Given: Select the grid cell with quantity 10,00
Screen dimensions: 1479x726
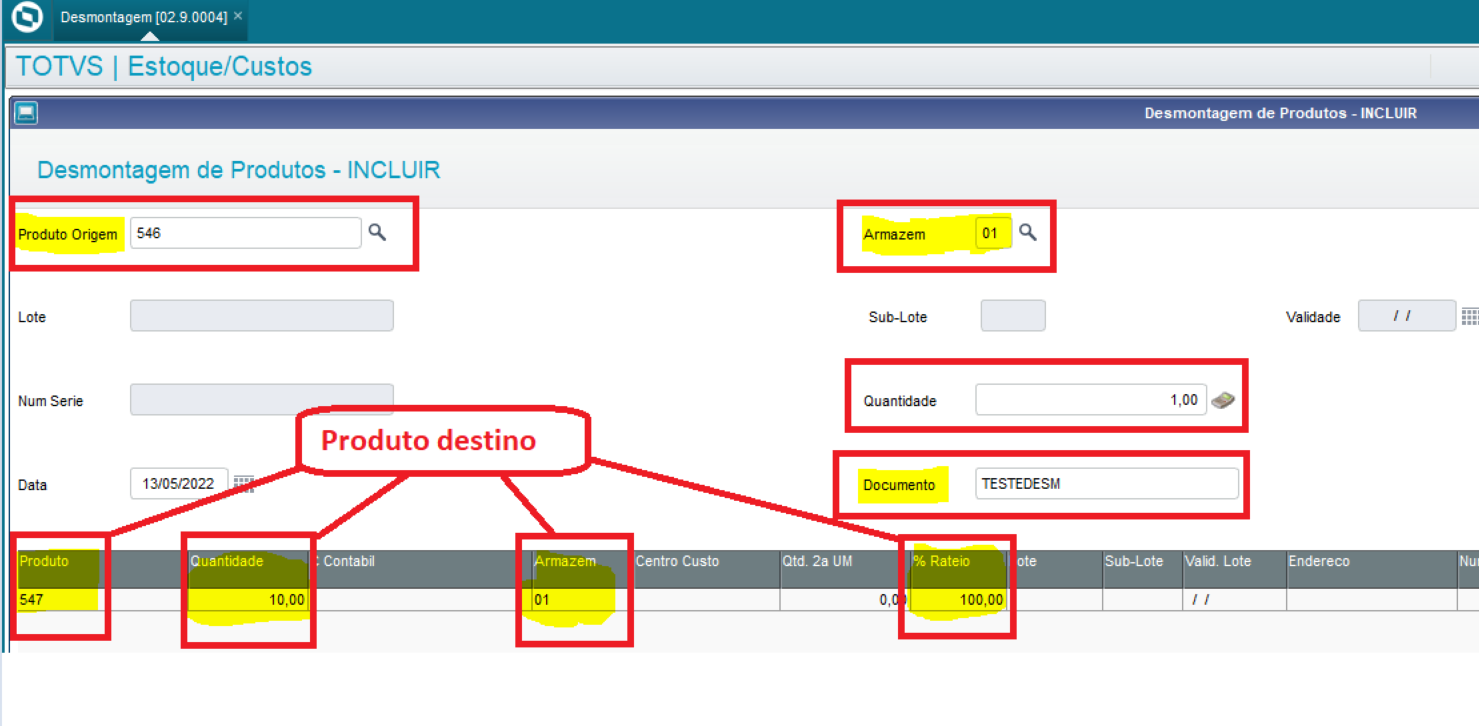Looking at the screenshot, I should [x=247, y=599].
